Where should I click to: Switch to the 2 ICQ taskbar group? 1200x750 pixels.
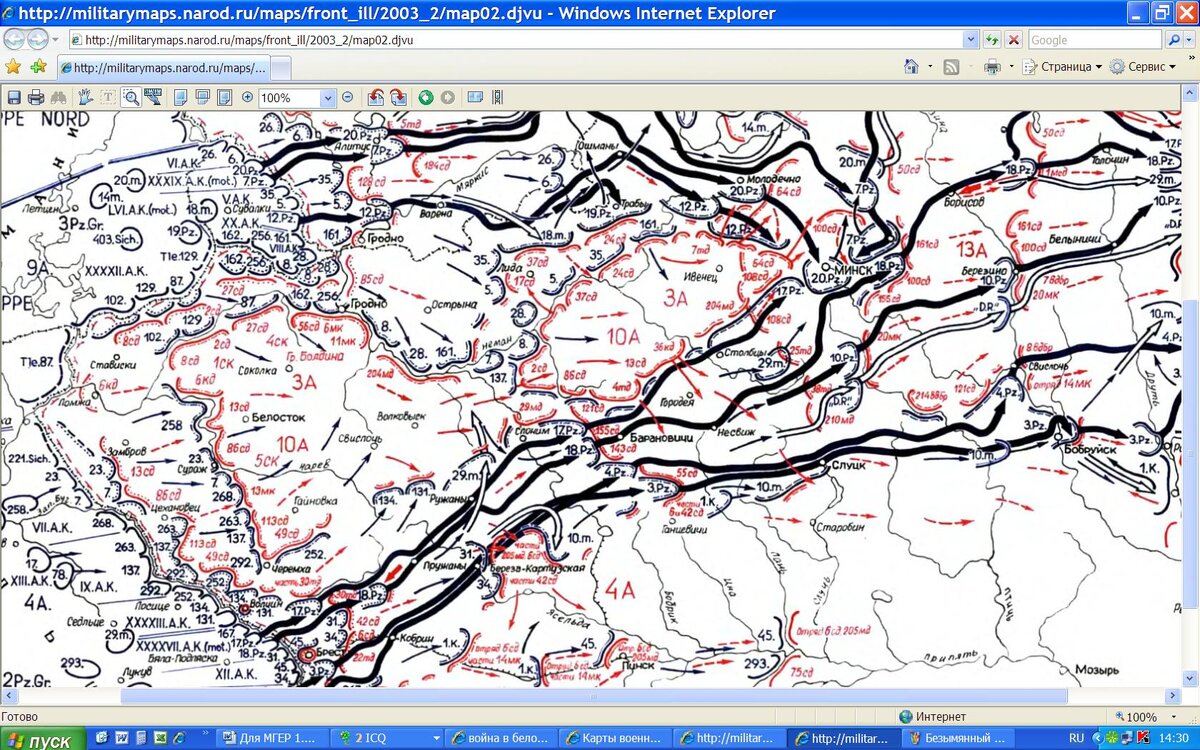pos(385,739)
